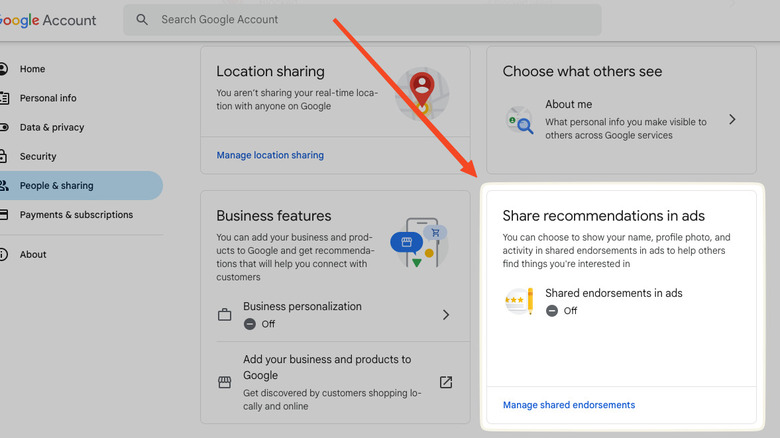Go to Data & privacy section
The height and width of the screenshot is (438, 780).
[52, 128]
